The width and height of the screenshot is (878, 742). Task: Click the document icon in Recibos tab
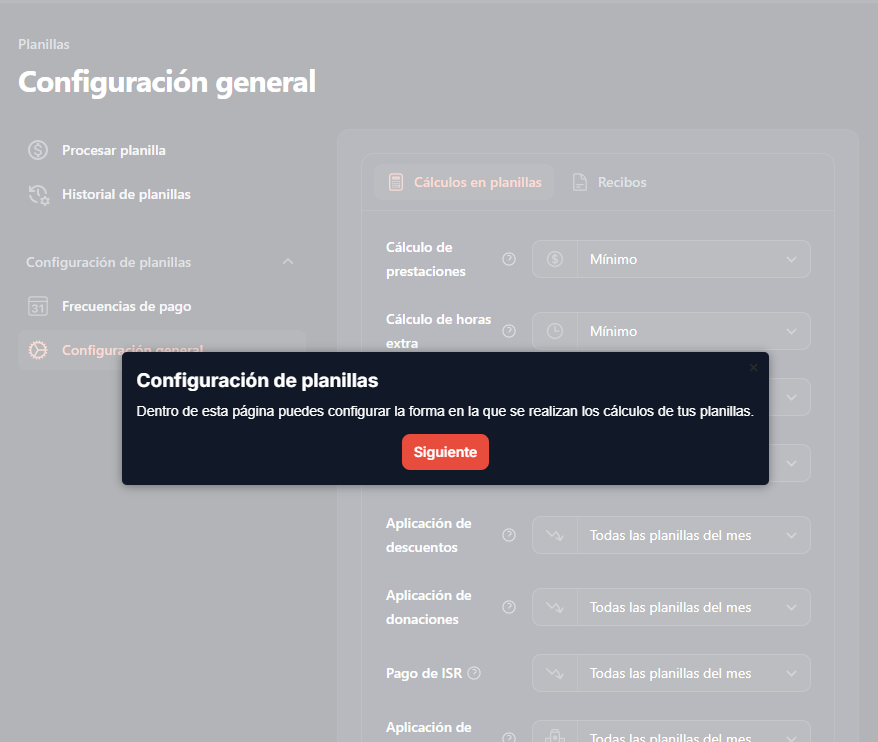(580, 182)
